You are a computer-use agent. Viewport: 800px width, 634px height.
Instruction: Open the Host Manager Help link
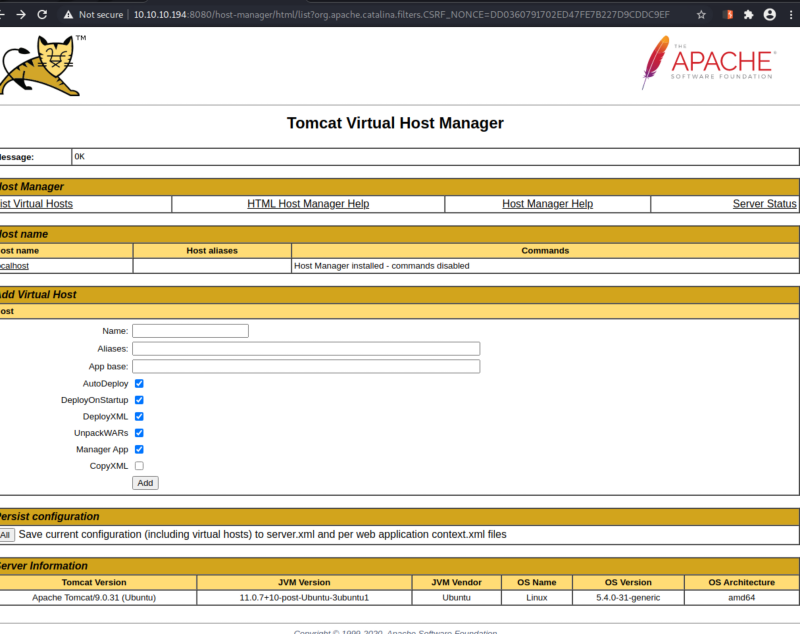[547, 204]
